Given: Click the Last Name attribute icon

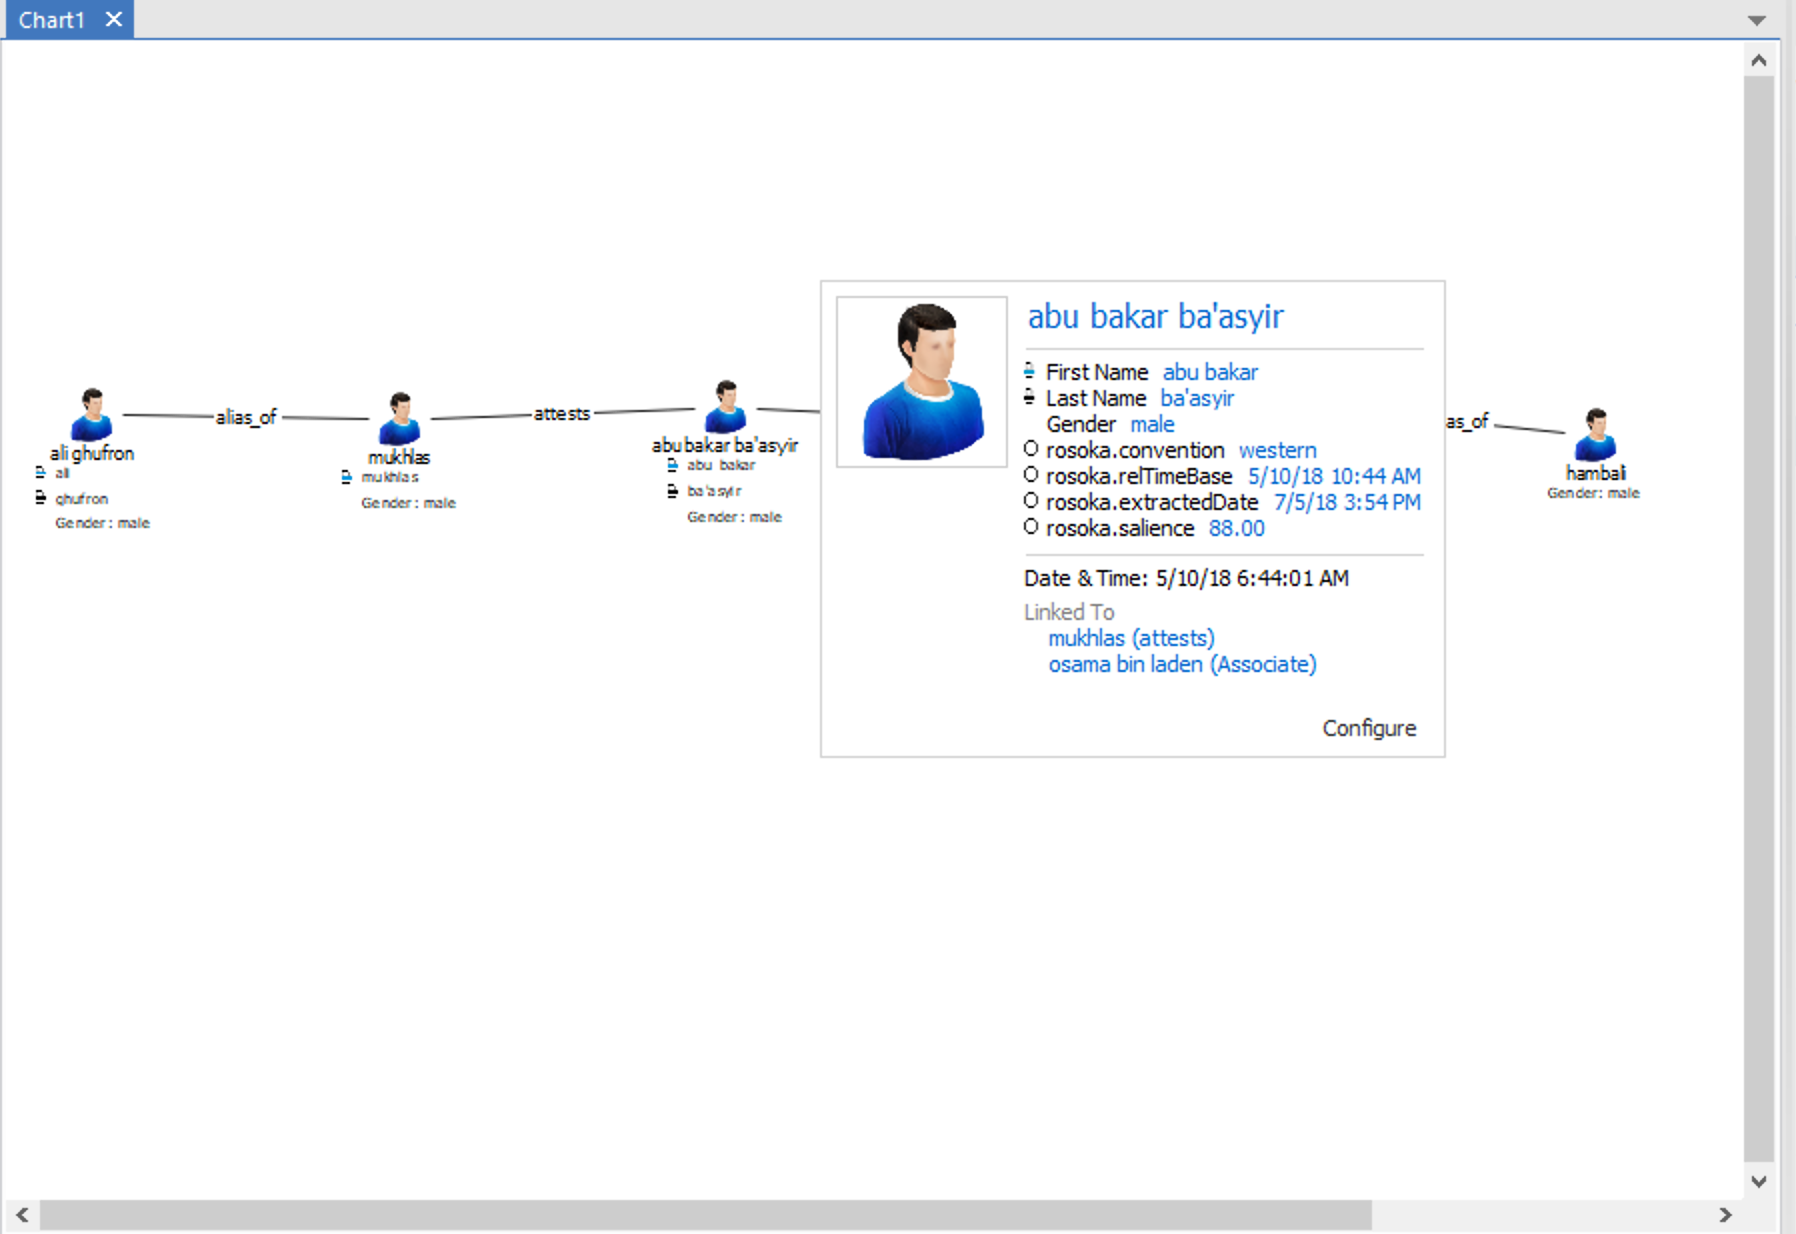Looking at the screenshot, I should point(1031,396).
